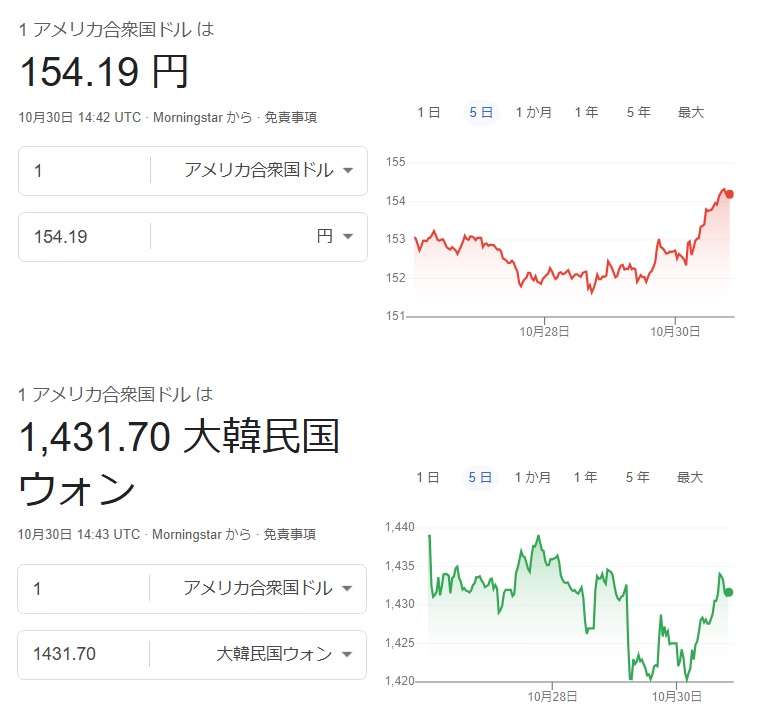758x717 pixels.
Task: Switch won chart to 1年 range
Action: [585, 478]
